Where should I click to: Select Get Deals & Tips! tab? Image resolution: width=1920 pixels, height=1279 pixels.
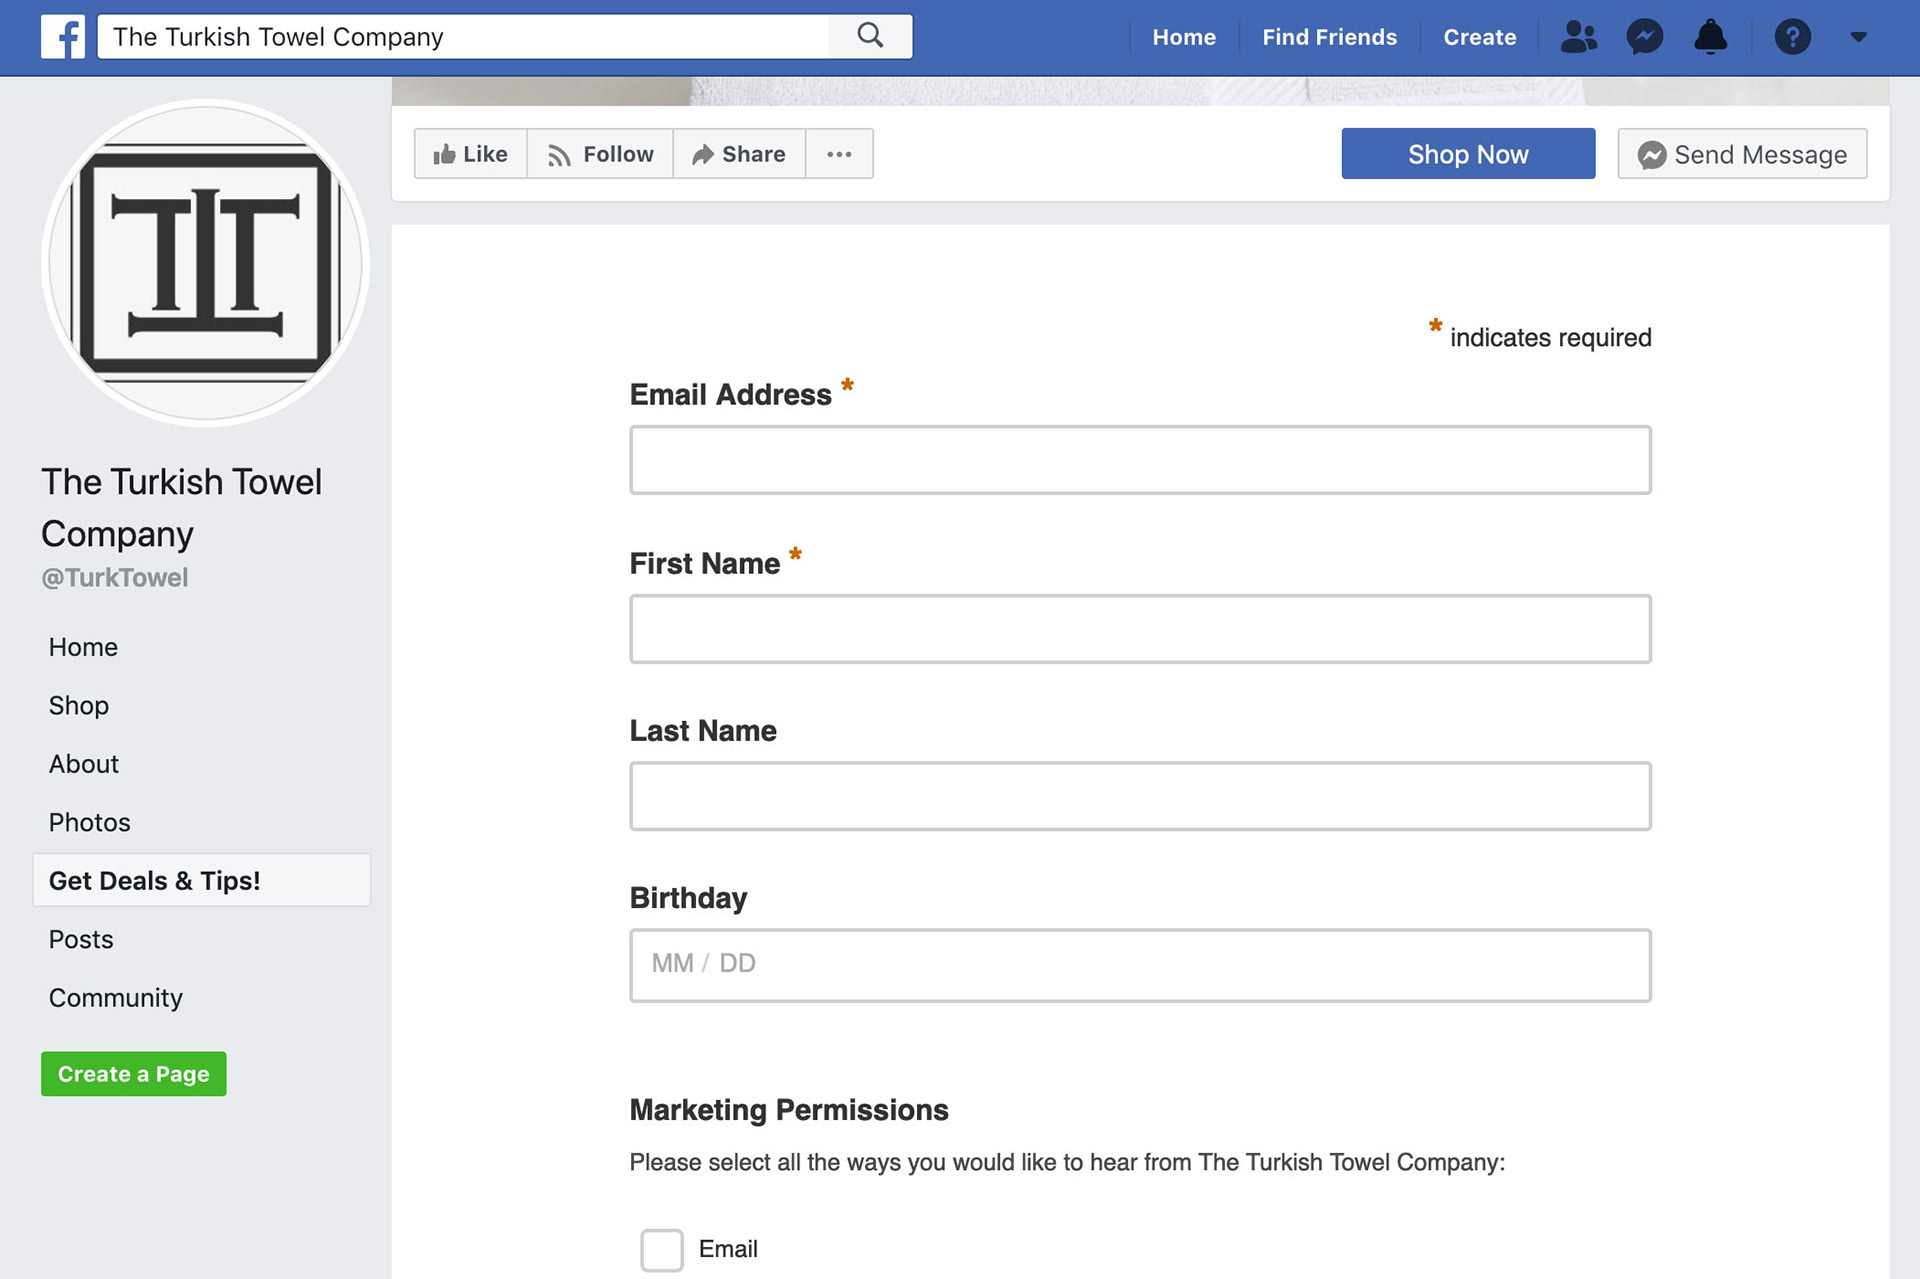[202, 881]
